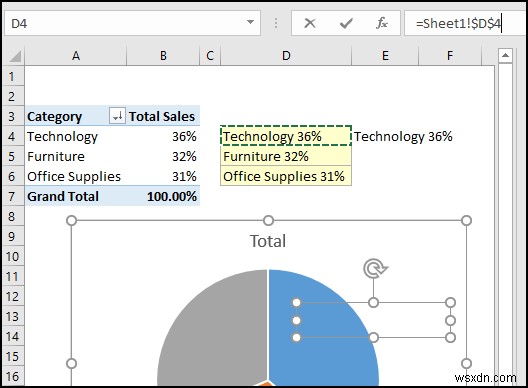Select column C header

[x=210, y=56]
